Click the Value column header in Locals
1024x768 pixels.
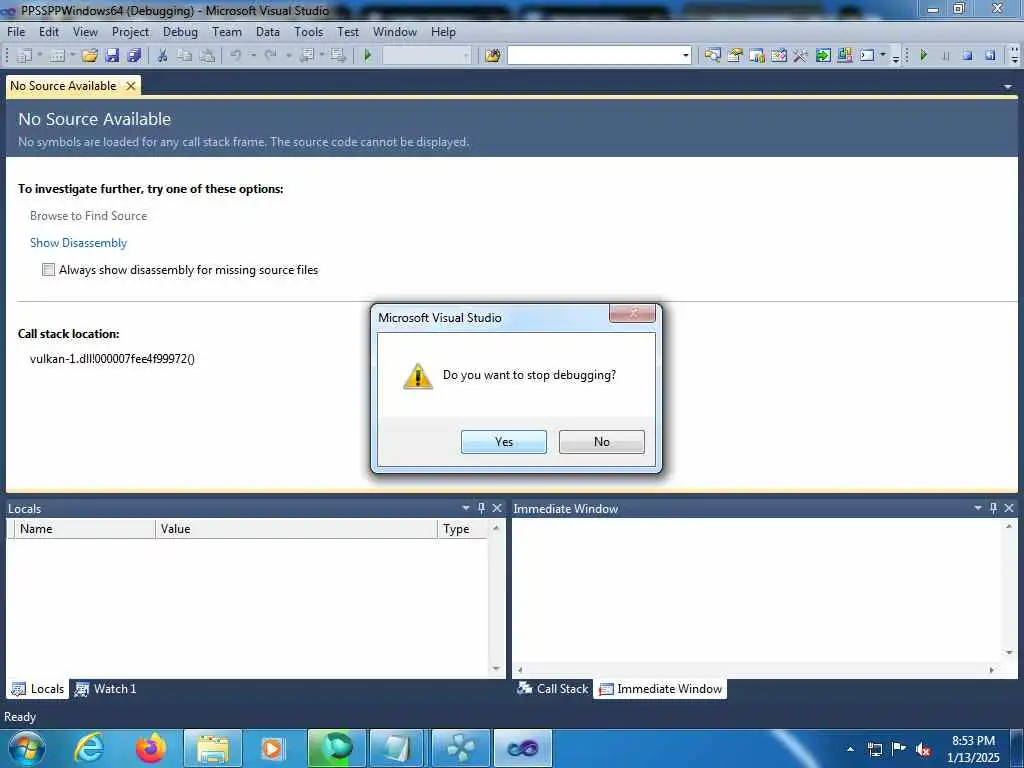[x=296, y=529]
